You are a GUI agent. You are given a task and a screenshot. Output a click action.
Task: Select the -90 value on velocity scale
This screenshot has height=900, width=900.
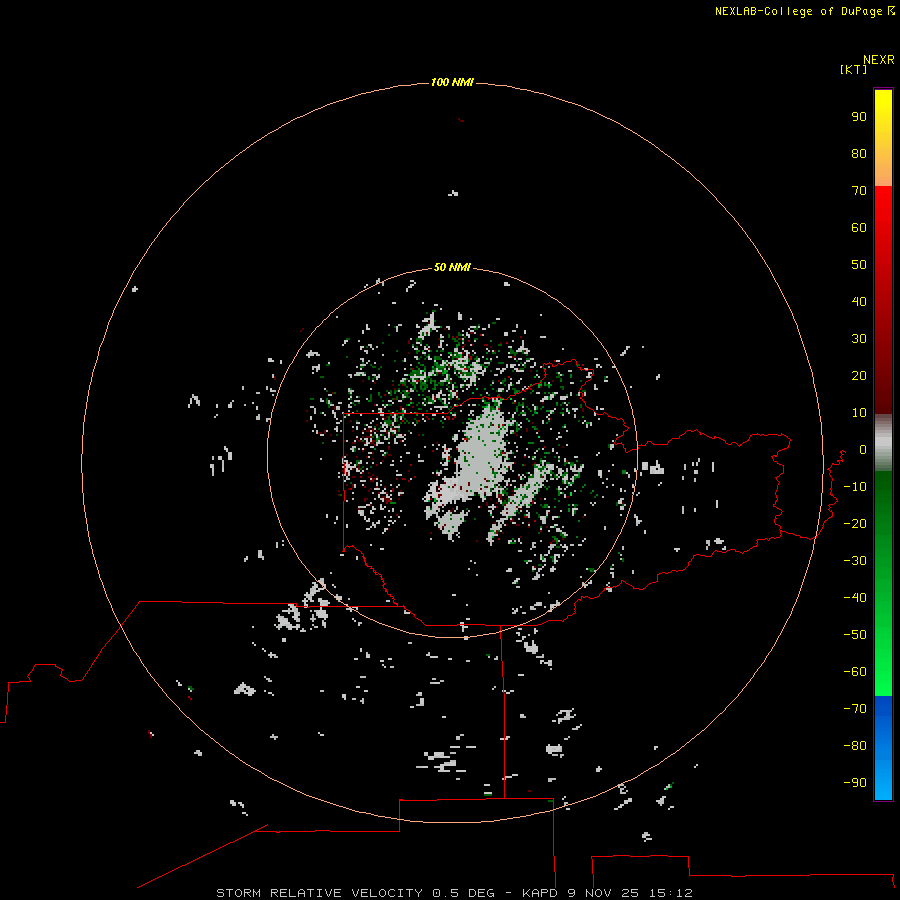coord(855,782)
